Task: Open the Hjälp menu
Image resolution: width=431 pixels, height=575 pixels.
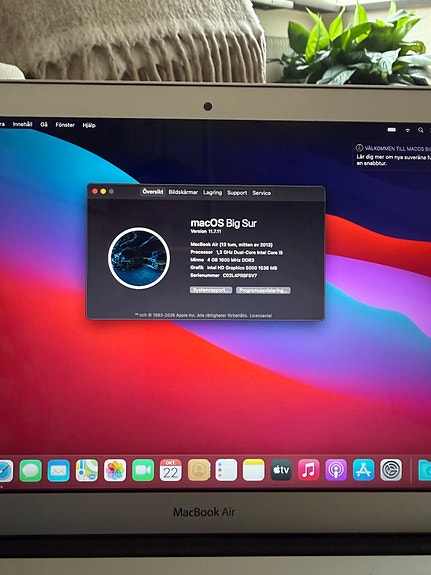Action: tap(89, 125)
